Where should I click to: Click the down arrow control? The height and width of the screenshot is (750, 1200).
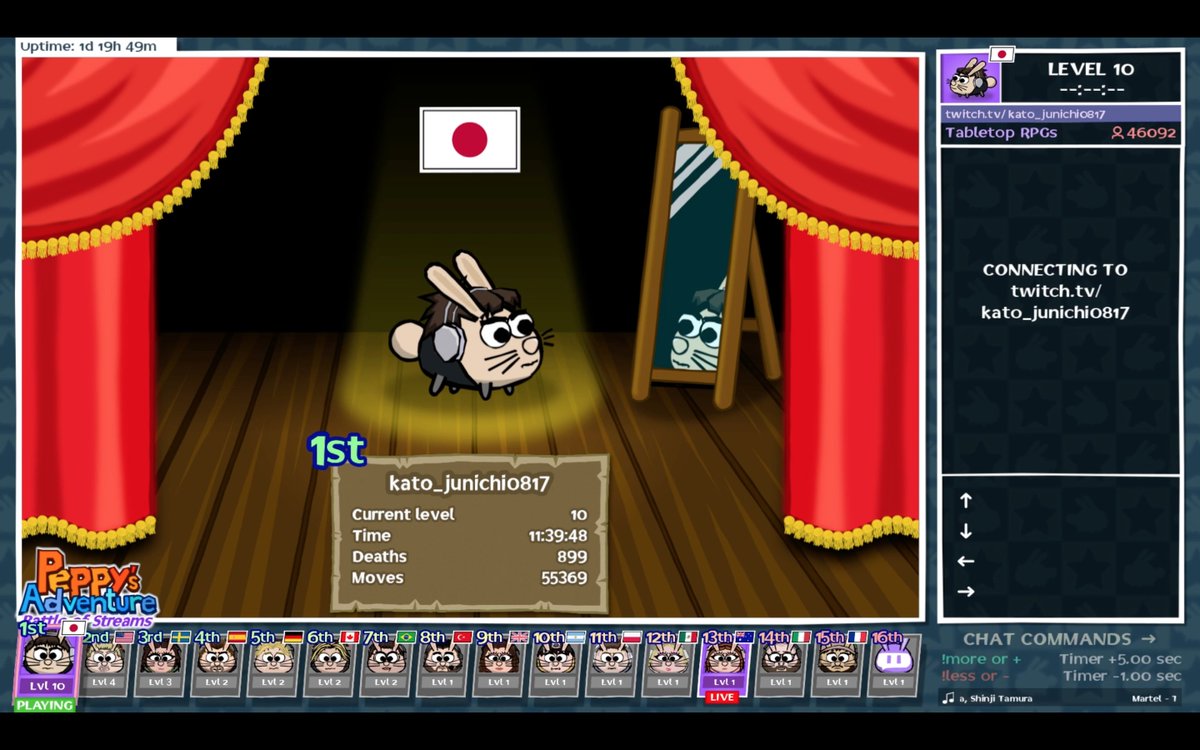tap(966, 531)
